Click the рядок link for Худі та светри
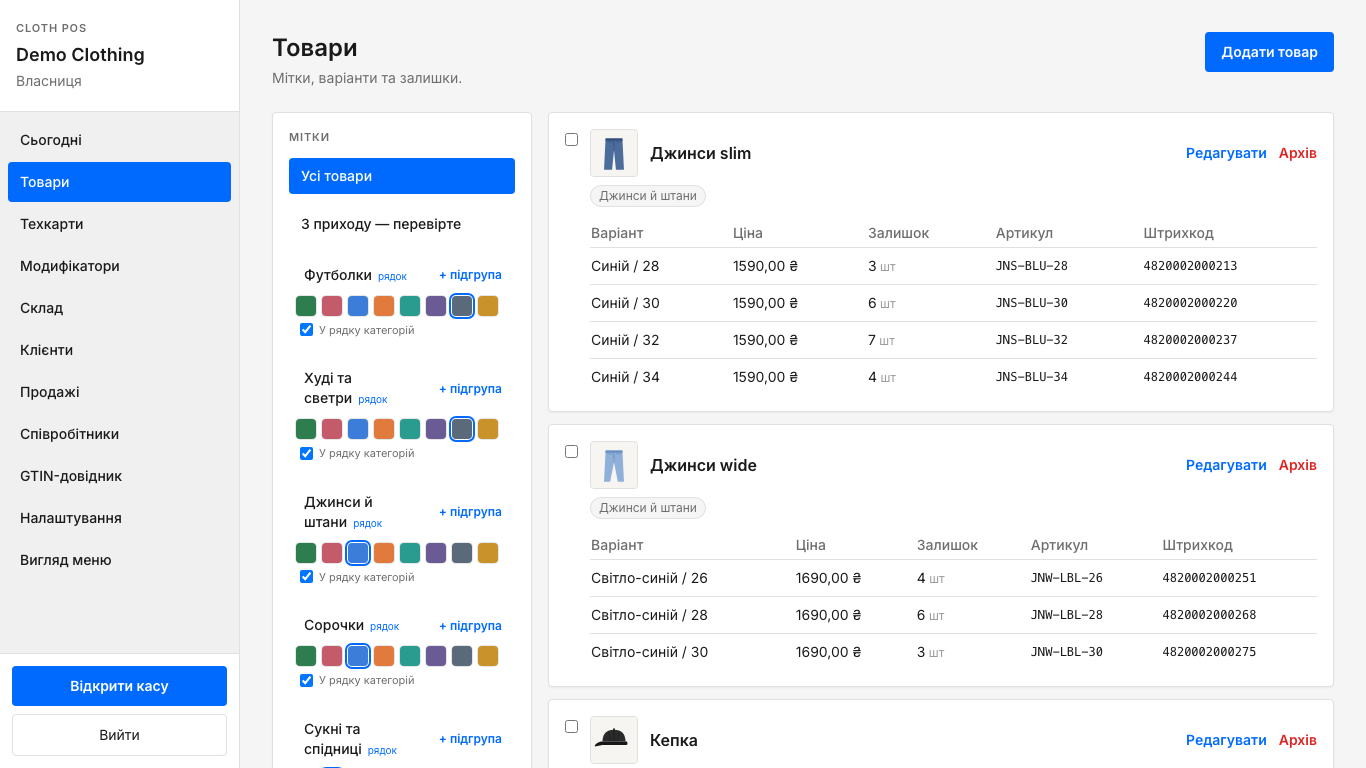Viewport: 1366px width, 768px height. point(373,399)
